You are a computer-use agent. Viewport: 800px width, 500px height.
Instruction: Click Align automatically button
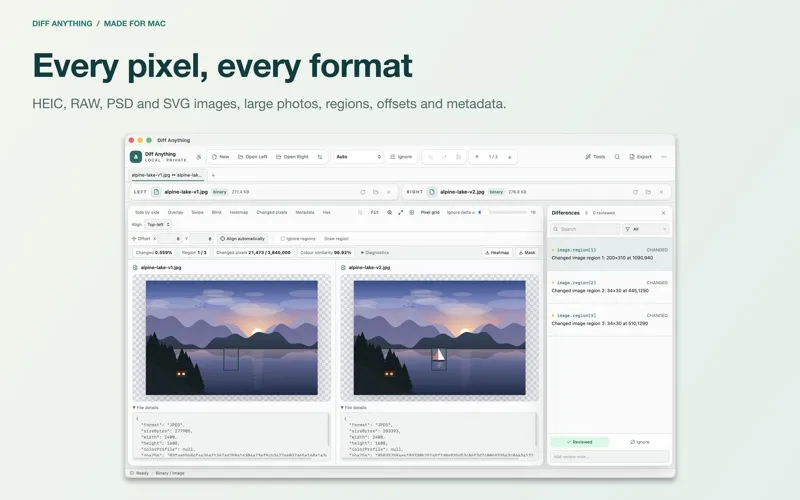[x=243, y=238]
